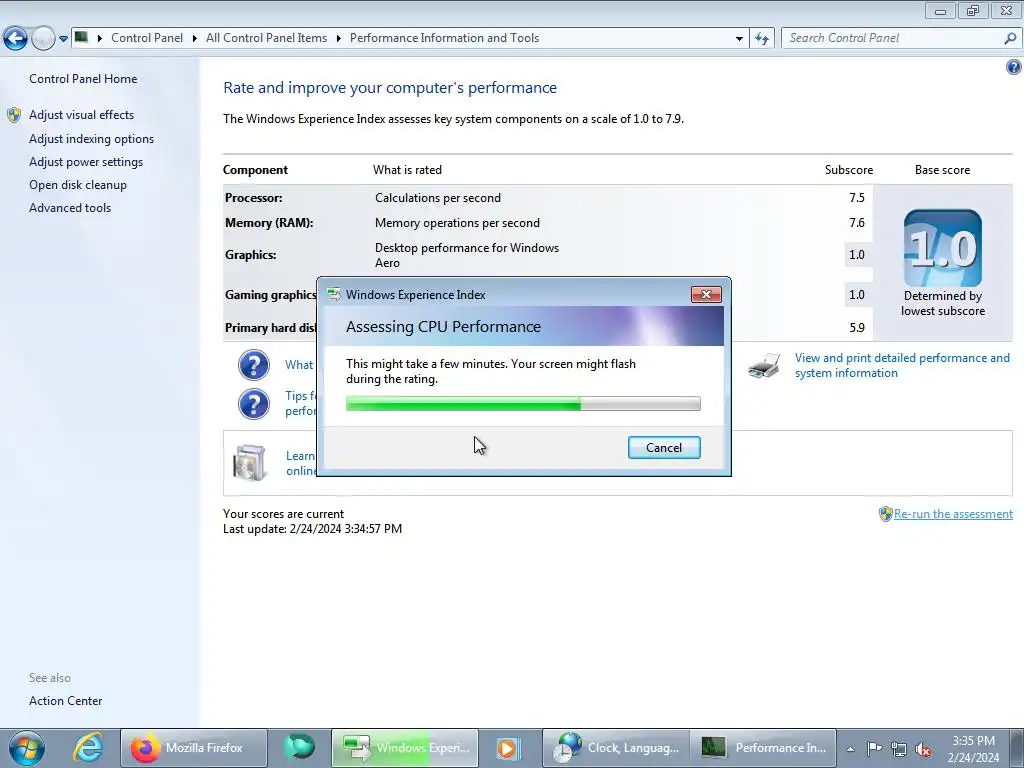Click the Processor subscore 7.5

857,198
